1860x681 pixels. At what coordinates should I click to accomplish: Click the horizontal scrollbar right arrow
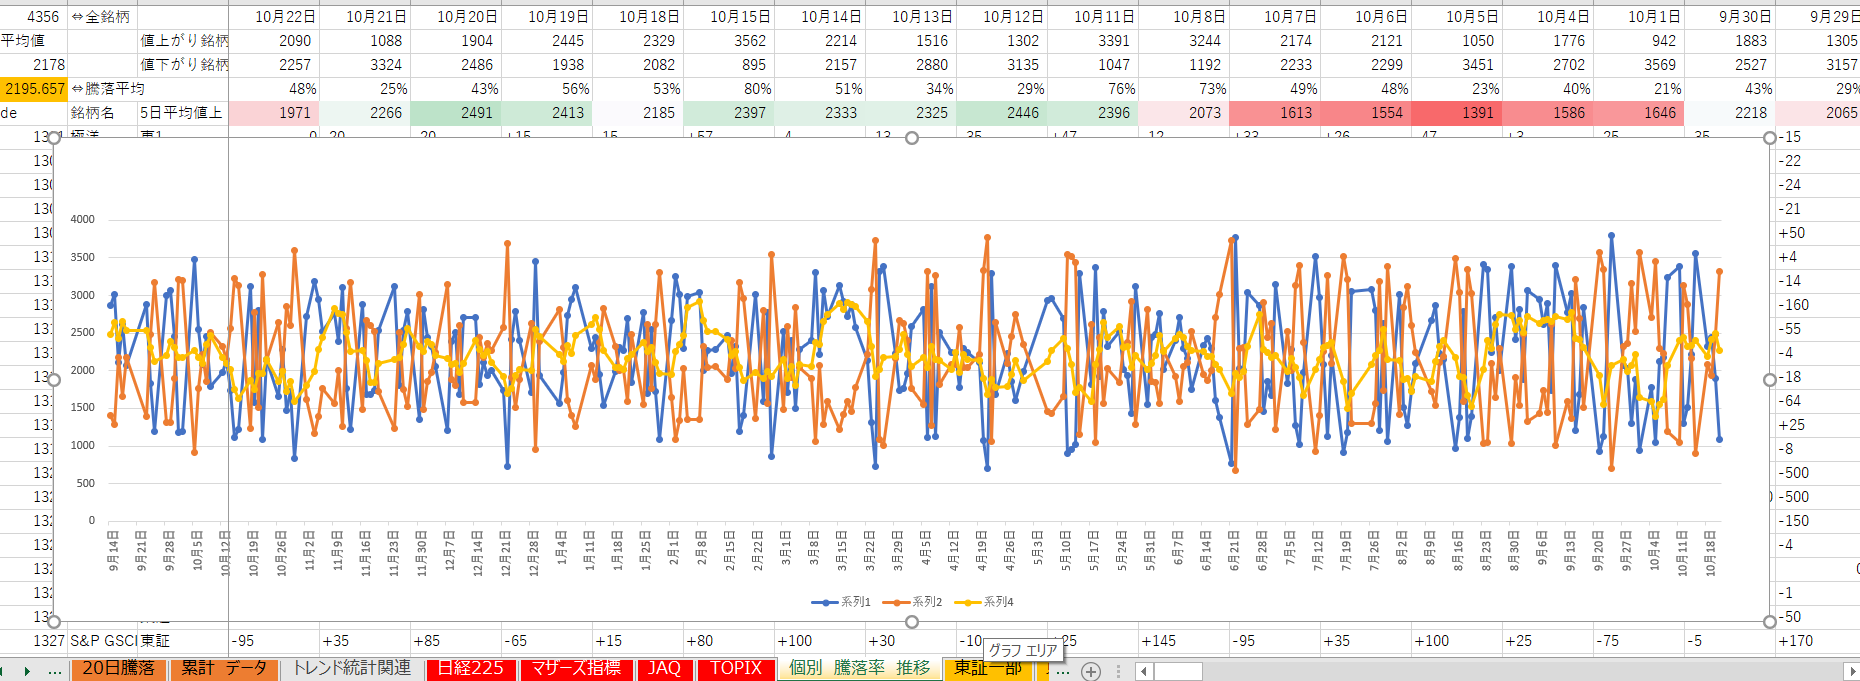(1851, 671)
